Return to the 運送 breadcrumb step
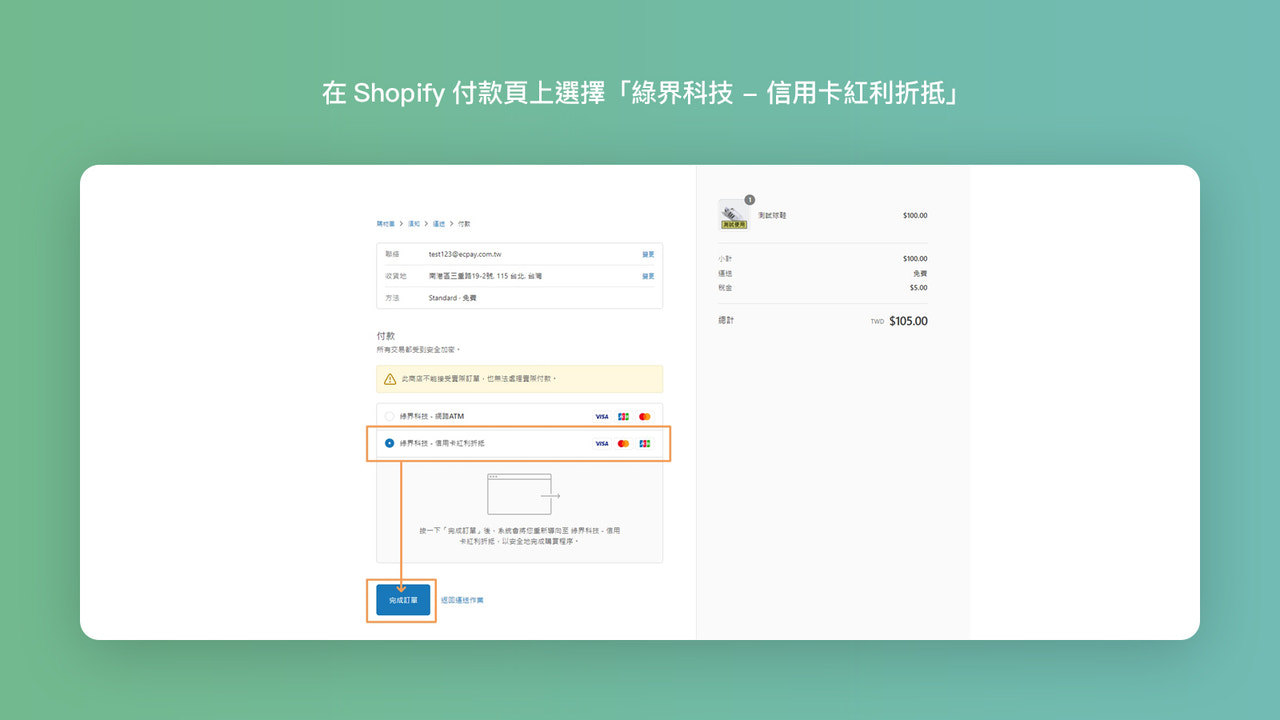This screenshot has width=1280, height=720. click(439, 224)
